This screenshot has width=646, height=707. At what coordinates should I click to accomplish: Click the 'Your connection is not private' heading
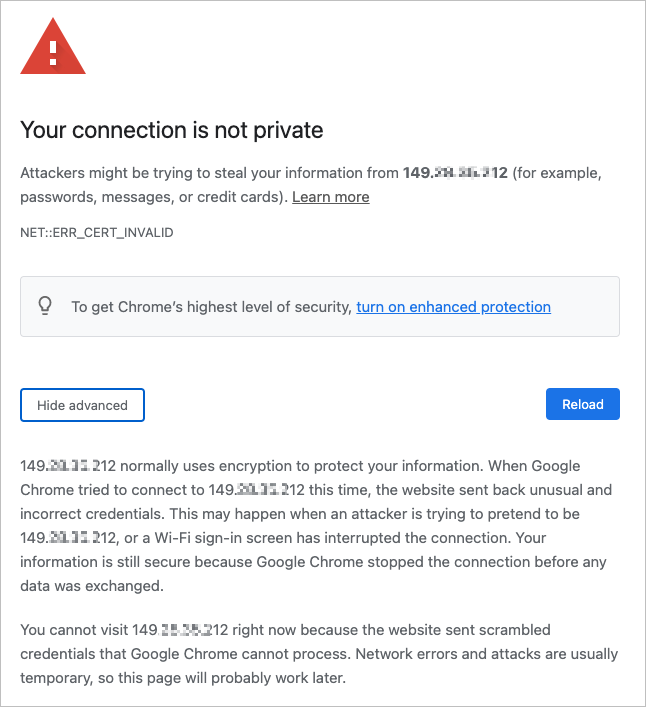click(x=171, y=130)
